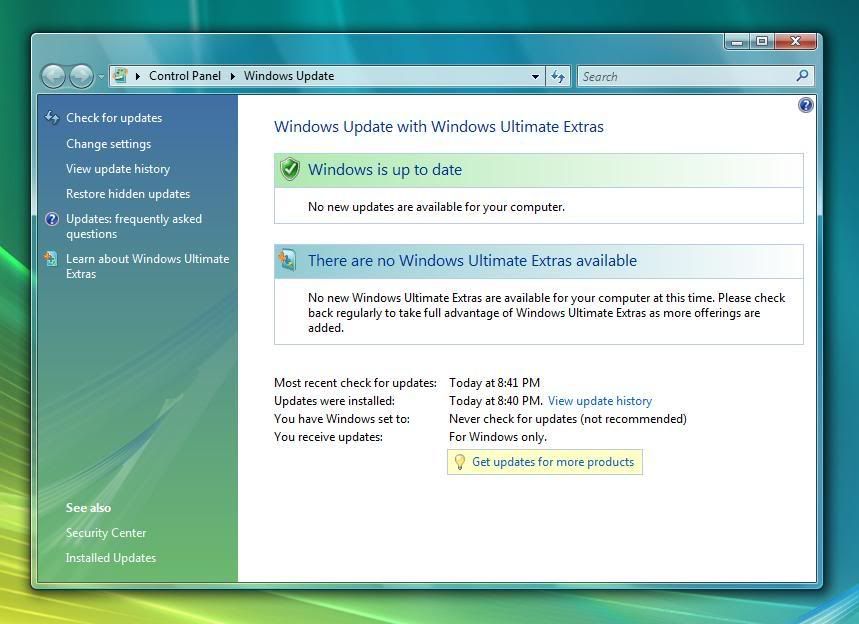
Task: Click the green shield status icon
Action: [290, 169]
